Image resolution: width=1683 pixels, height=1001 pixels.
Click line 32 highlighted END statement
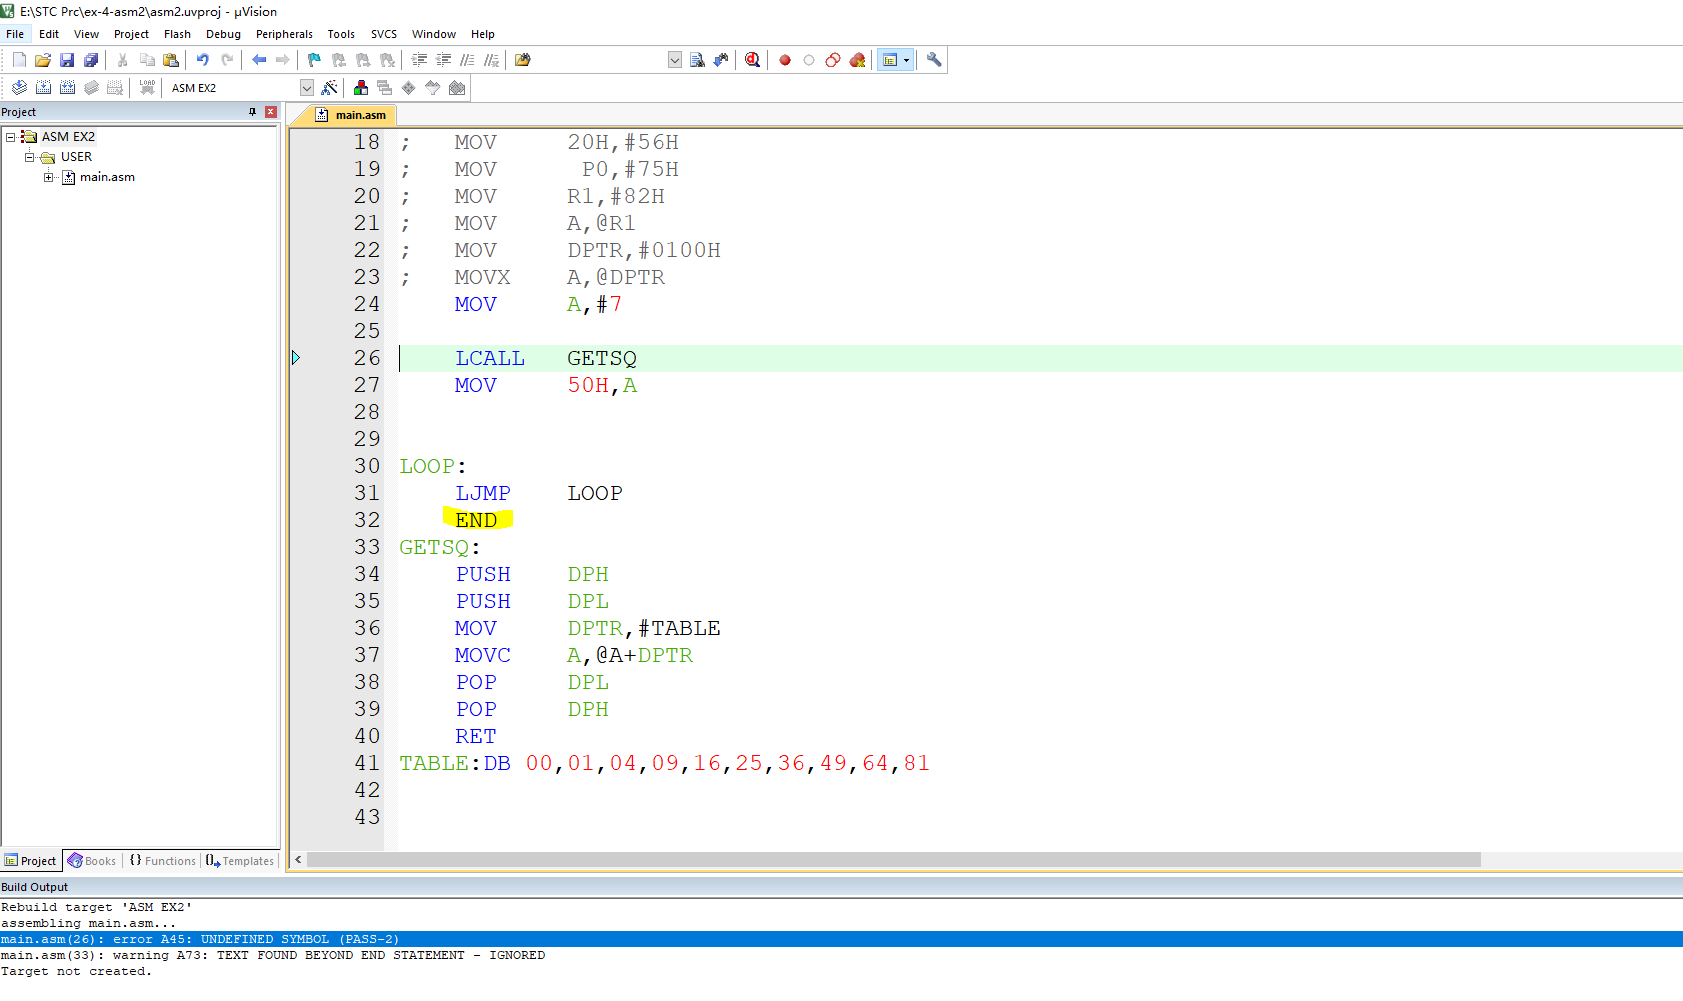click(477, 520)
